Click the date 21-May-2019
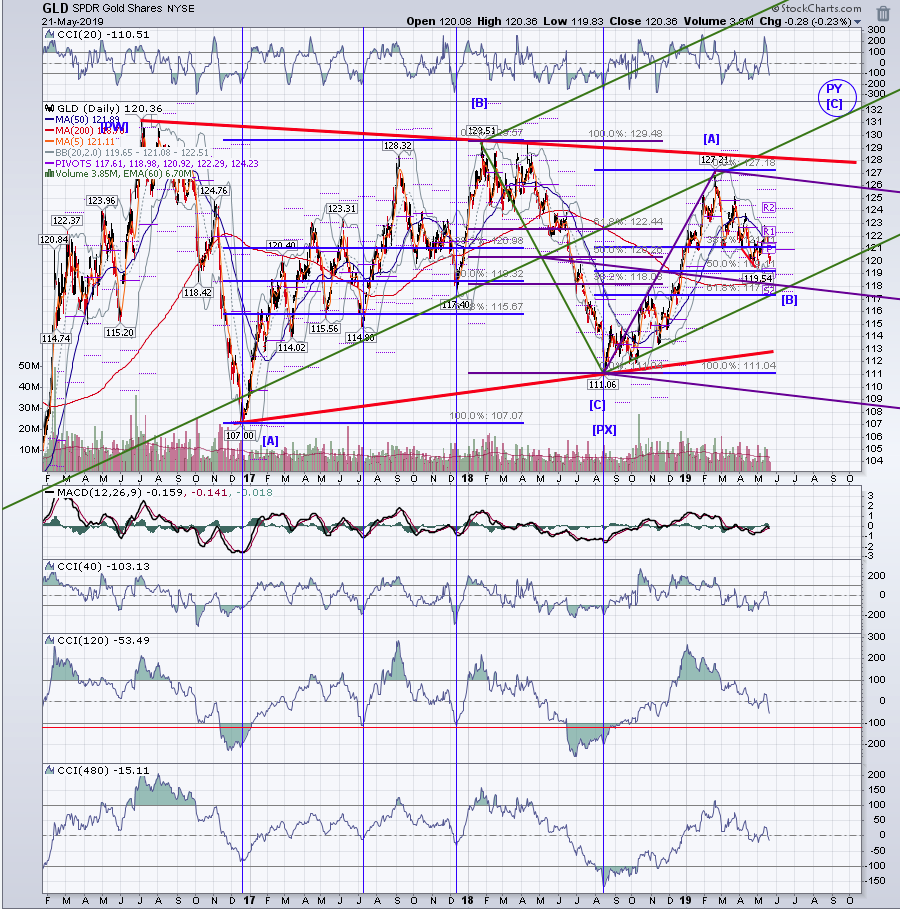Image resolution: width=900 pixels, height=909 pixels. click(72, 21)
